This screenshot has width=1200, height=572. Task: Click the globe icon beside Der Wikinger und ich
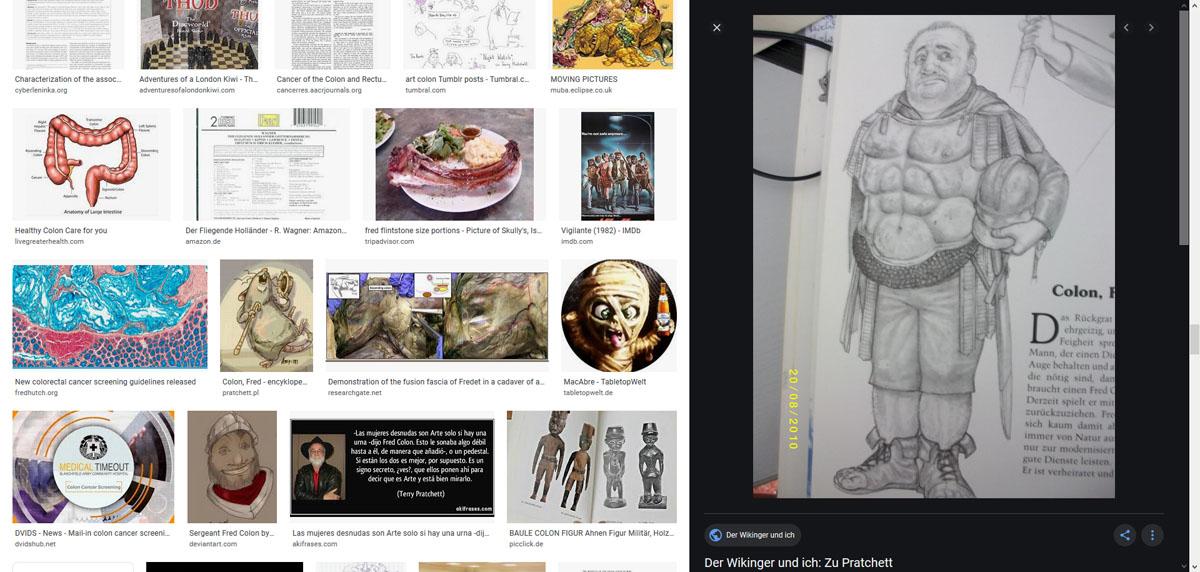716,535
